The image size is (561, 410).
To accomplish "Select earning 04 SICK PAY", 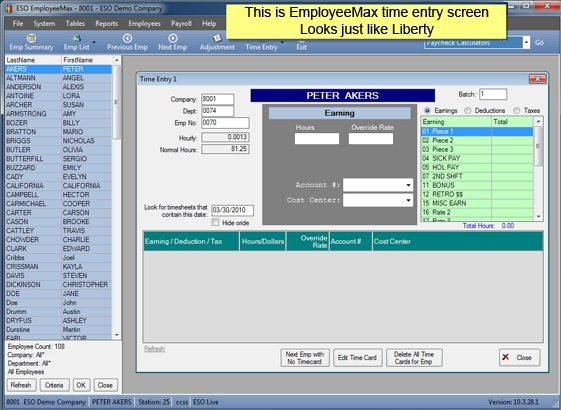I will [x=477, y=158].
